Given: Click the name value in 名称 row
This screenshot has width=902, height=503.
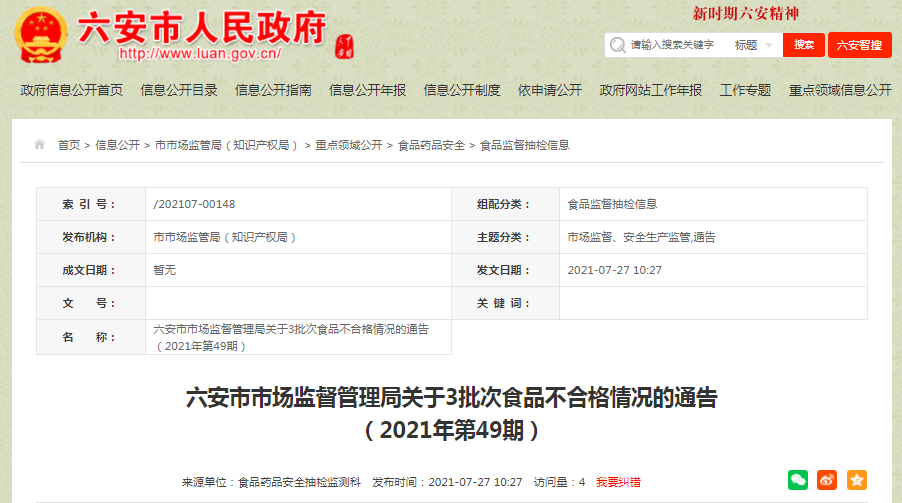Looking at the screenshot, I should (x=291, y=337).
